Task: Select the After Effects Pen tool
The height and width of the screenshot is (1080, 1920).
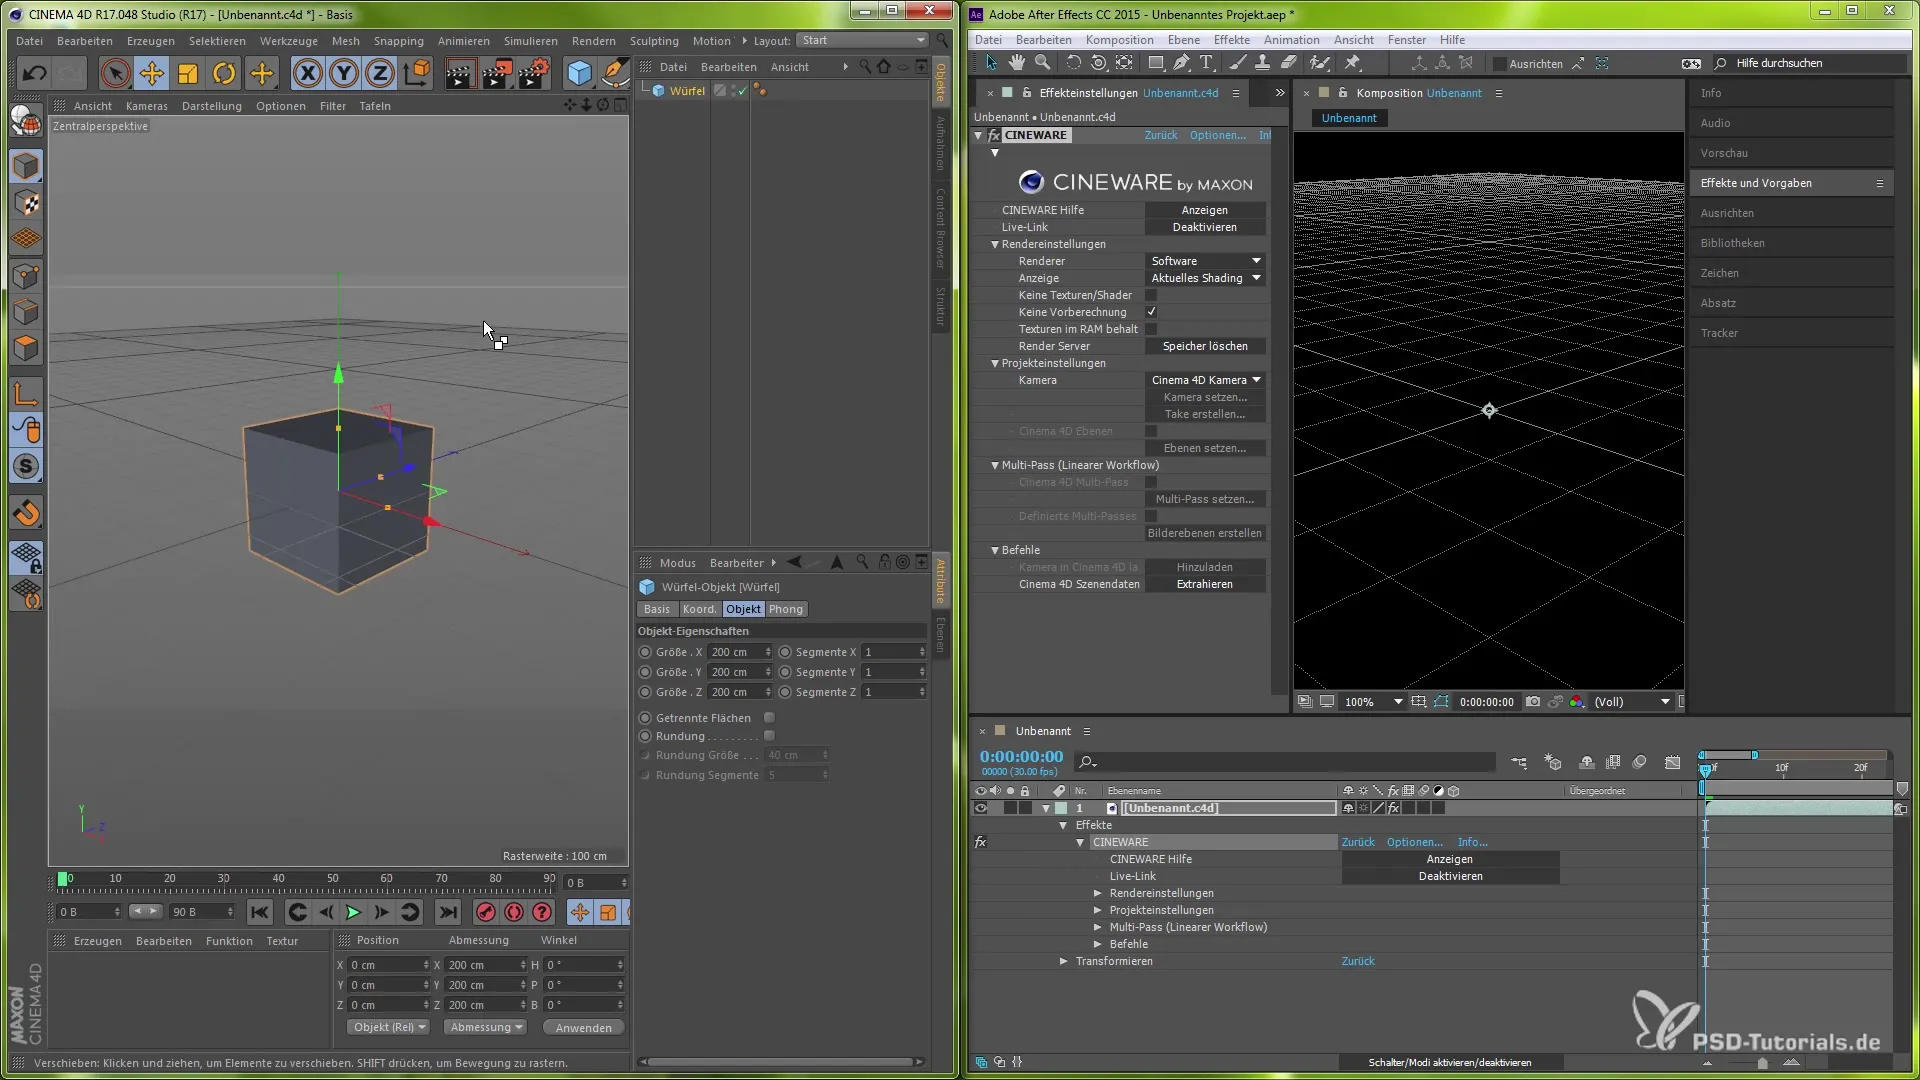Action: tap(1181, 63)
